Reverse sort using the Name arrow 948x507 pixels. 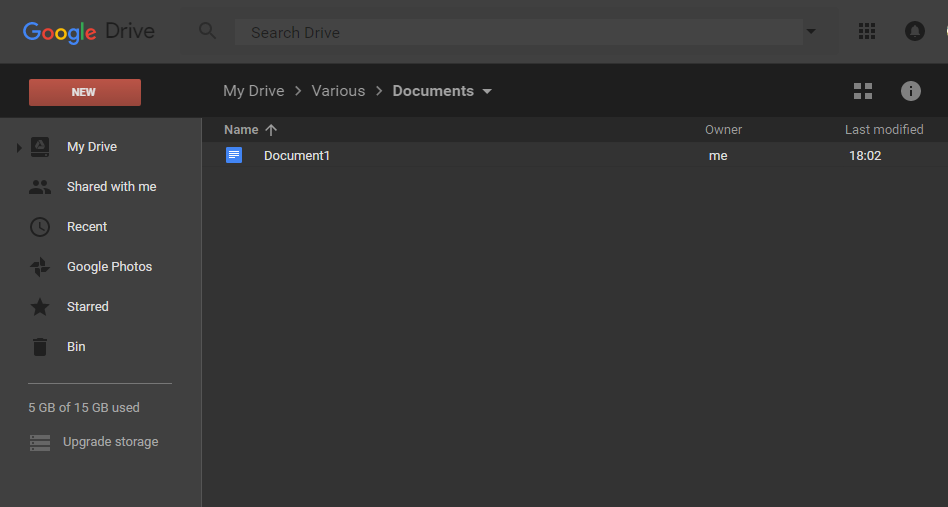271,130
